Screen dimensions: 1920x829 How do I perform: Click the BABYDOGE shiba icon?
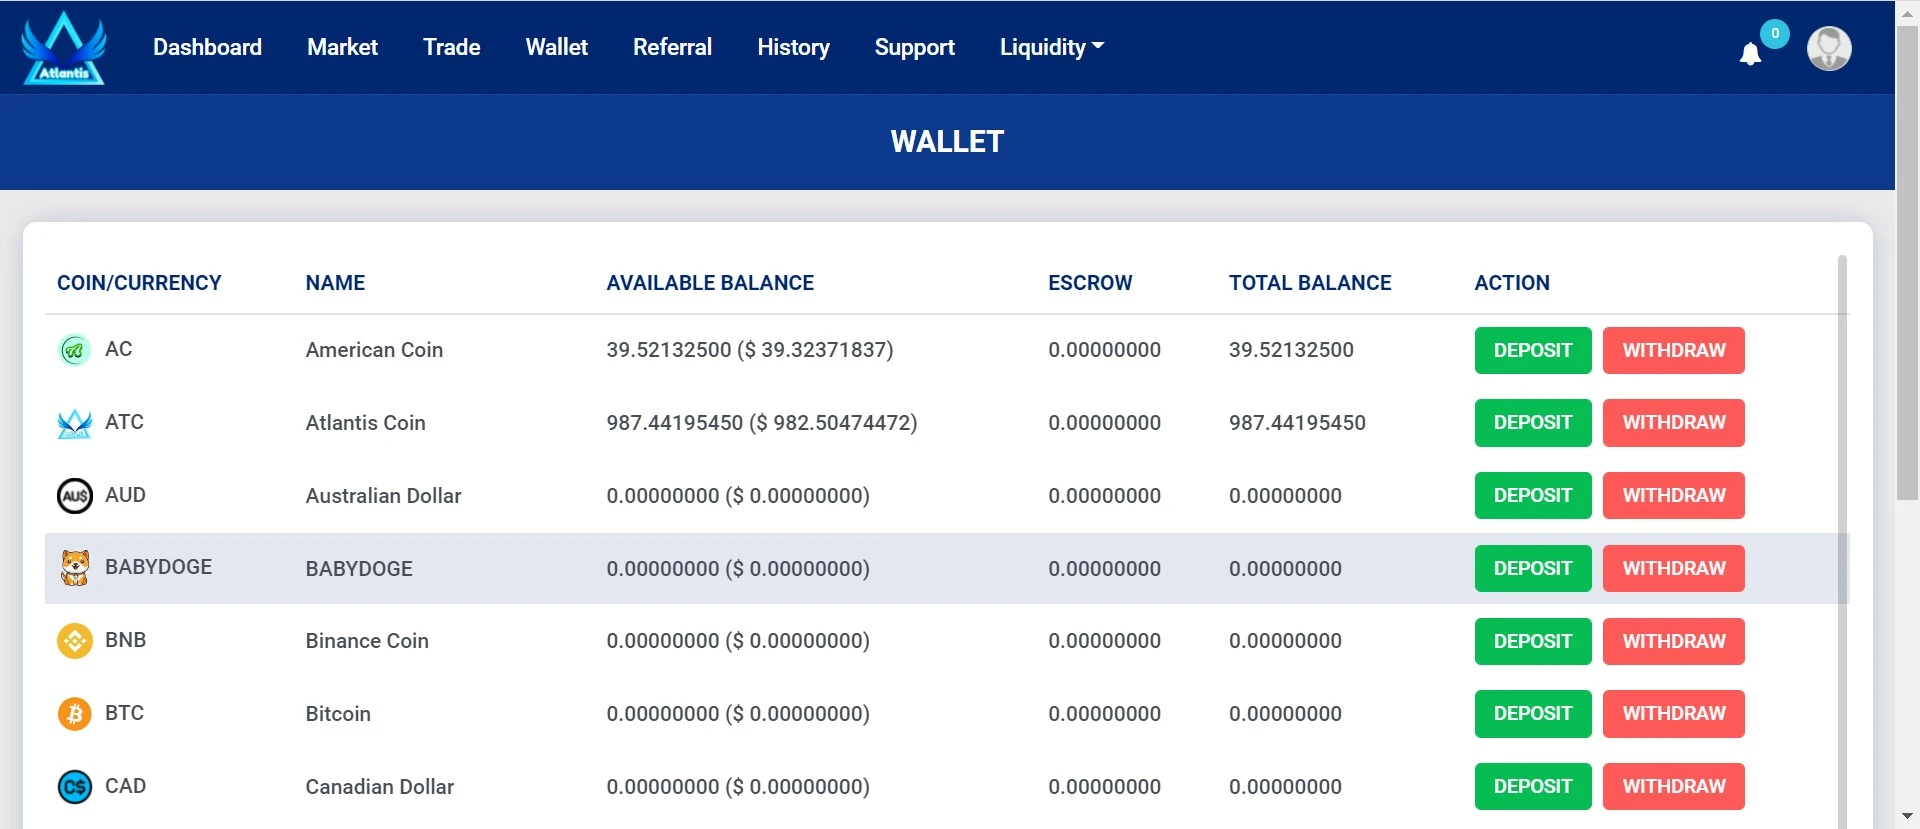point(75,568)
